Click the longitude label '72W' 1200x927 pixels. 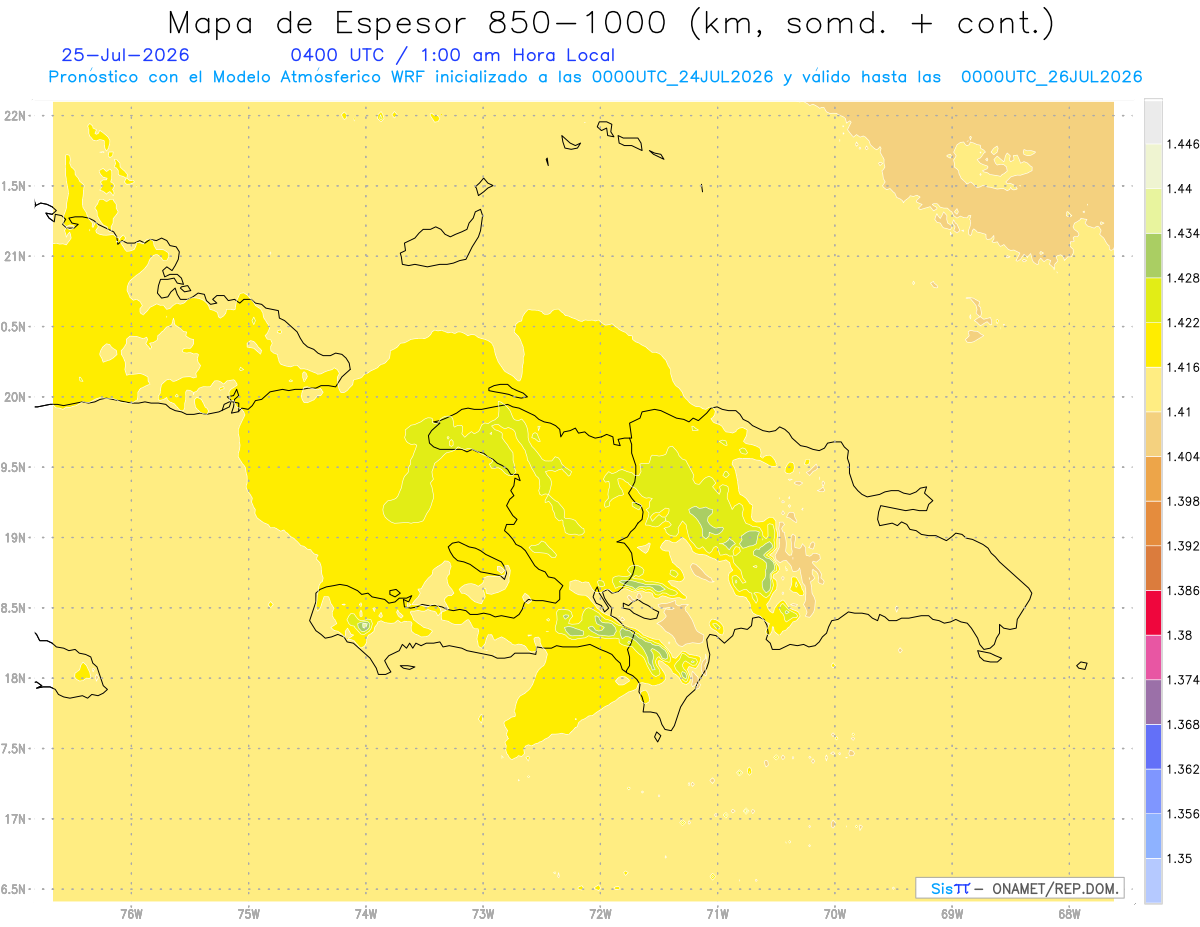[x=600, y=914]
